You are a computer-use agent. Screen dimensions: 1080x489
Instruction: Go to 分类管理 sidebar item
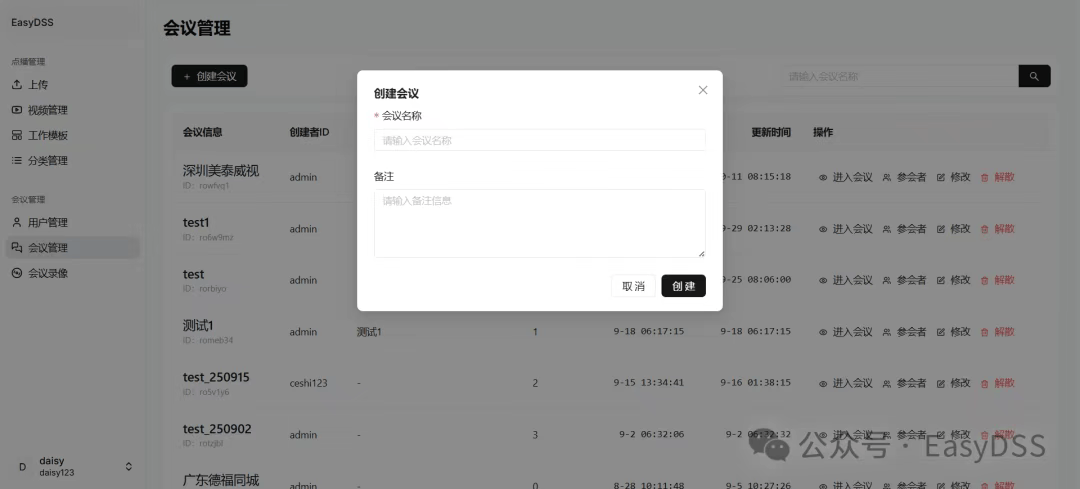pos(47,160)
